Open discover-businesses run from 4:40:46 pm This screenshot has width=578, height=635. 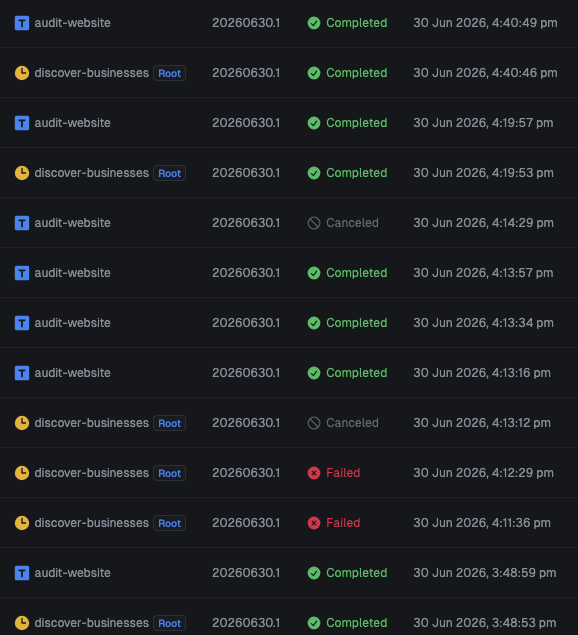click(92, 73)
